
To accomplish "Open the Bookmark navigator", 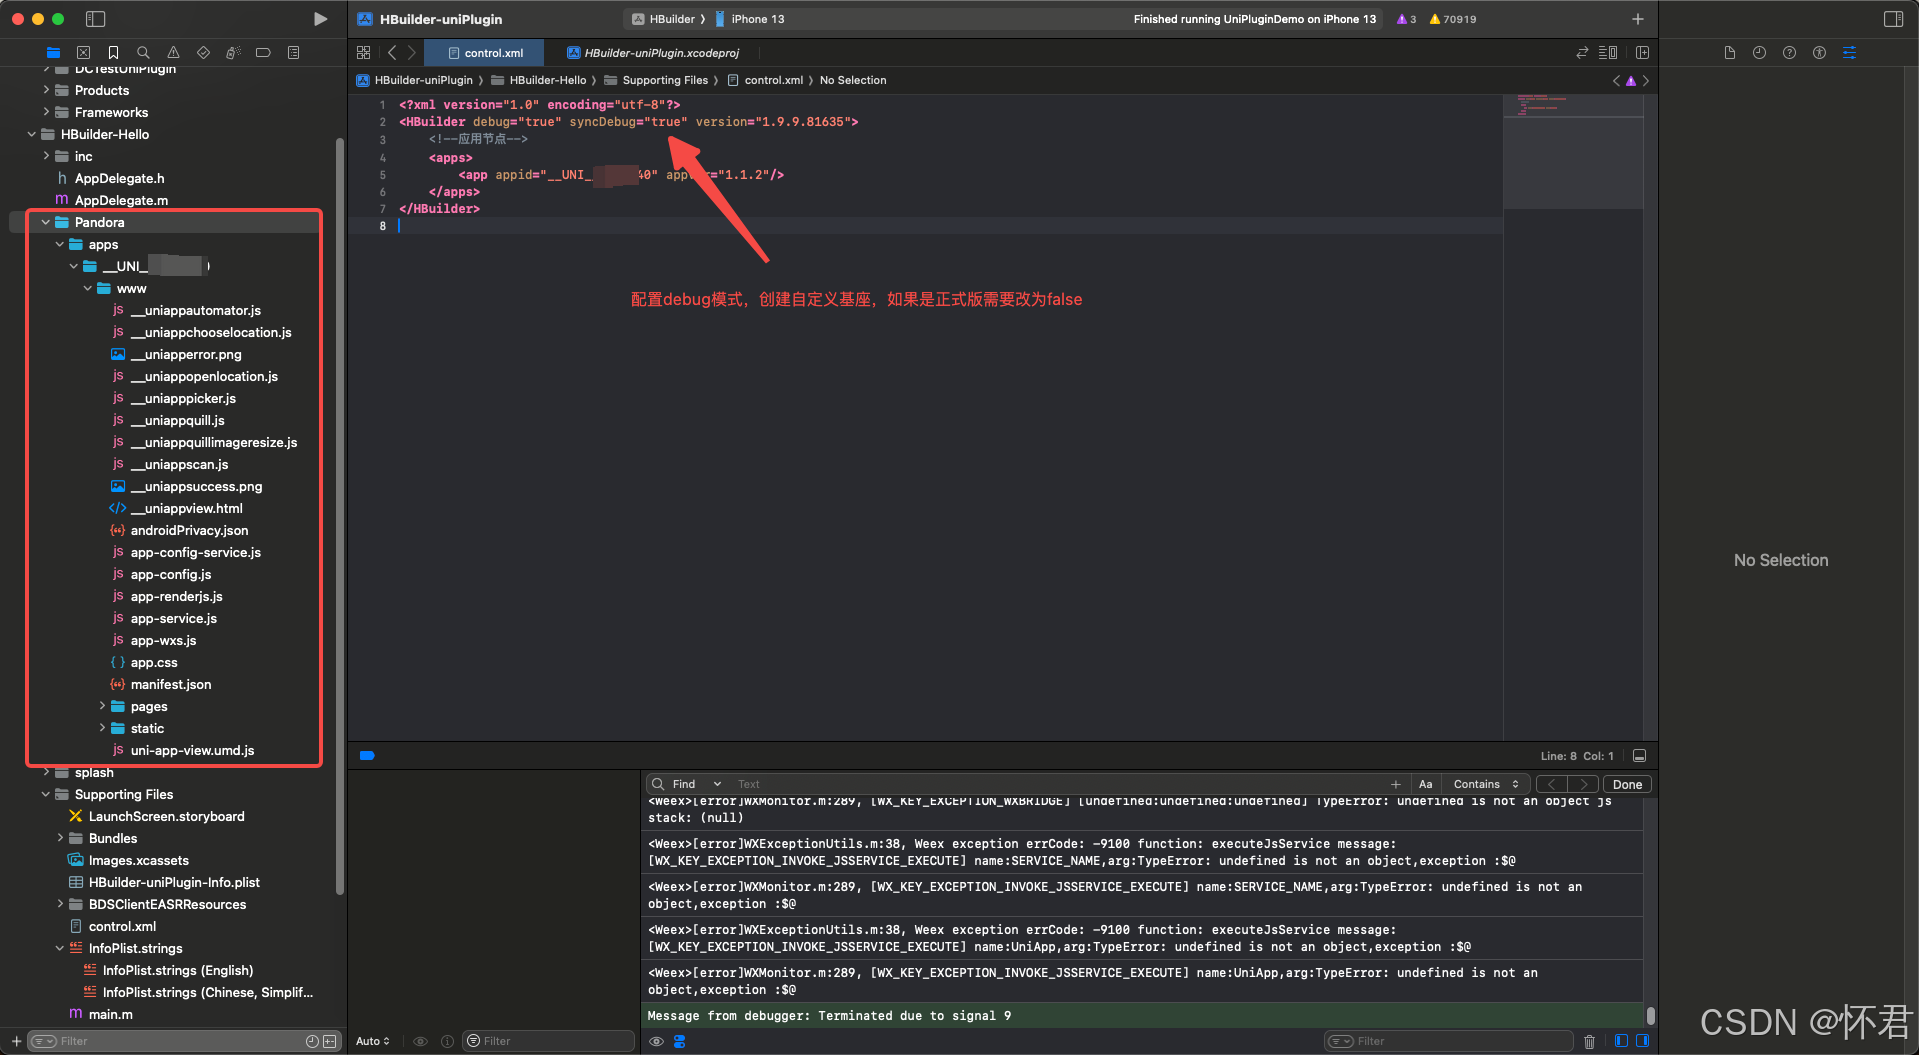I will point(113,52).
